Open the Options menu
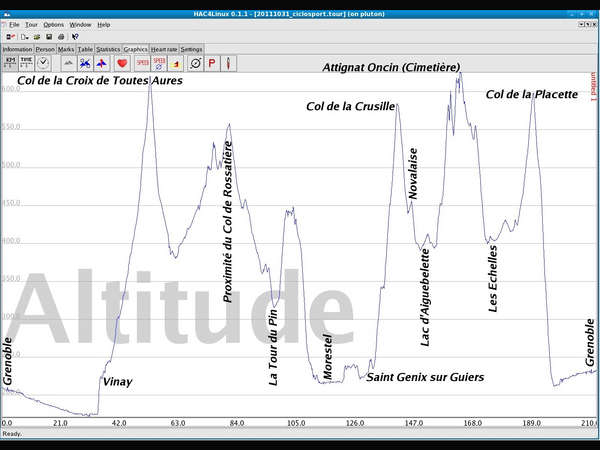 tap(53, 24)
